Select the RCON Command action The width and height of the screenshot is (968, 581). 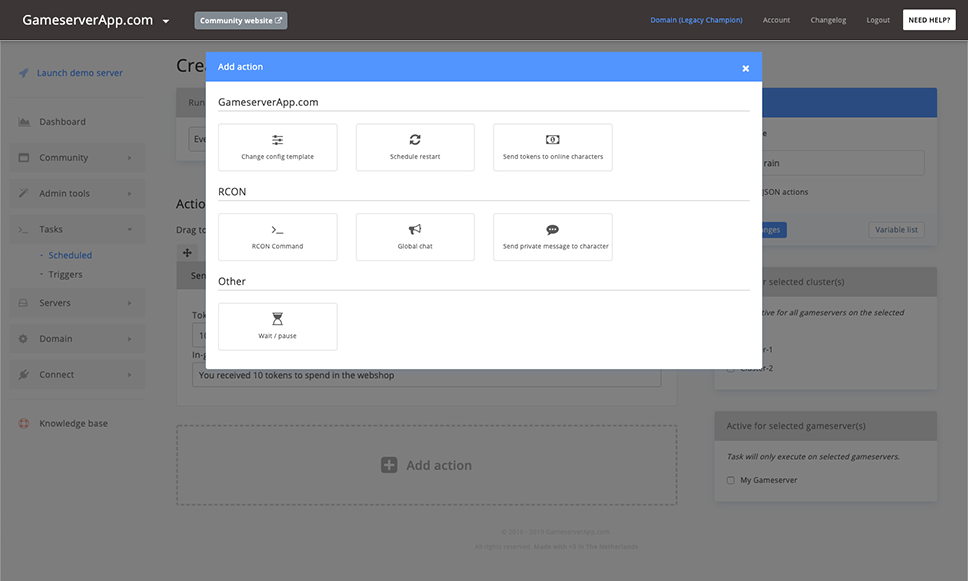tap(277, 237)
